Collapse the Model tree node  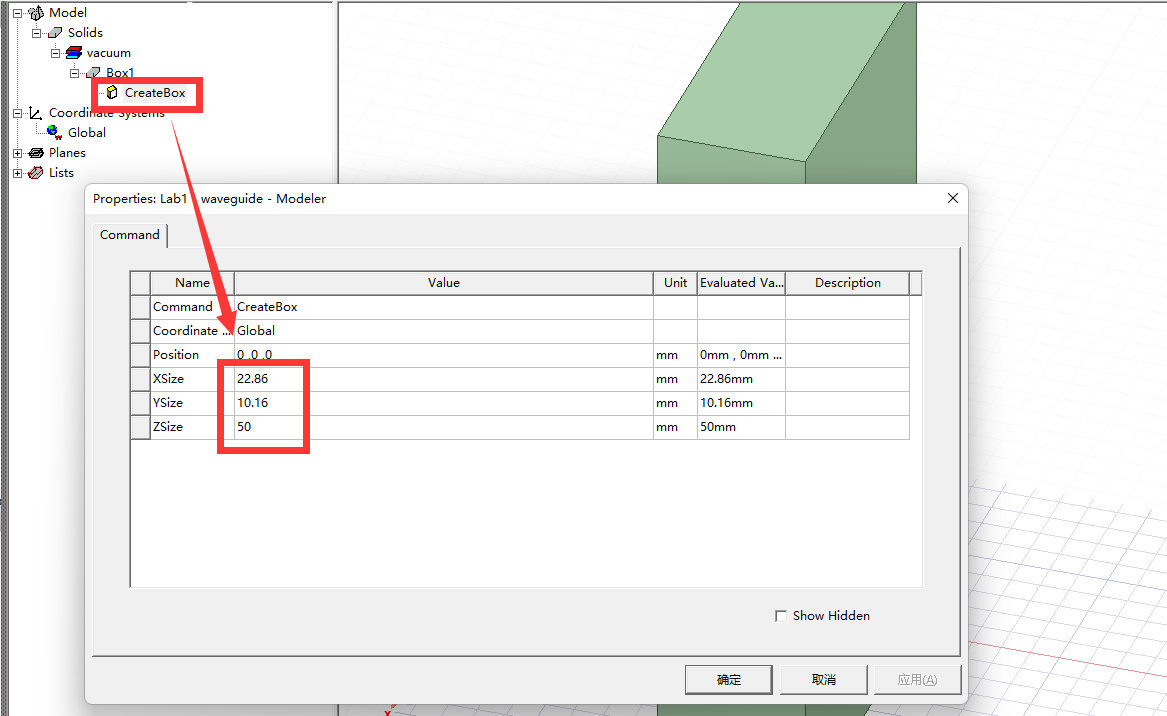coord(18,13)
